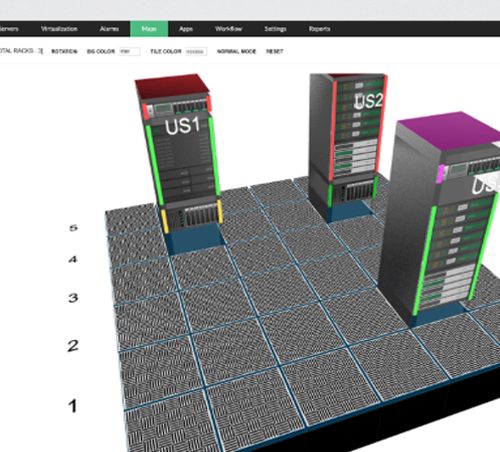Click the Tile Color value field
The width and height of the screenshot is (500, 452).
(196, 52)
